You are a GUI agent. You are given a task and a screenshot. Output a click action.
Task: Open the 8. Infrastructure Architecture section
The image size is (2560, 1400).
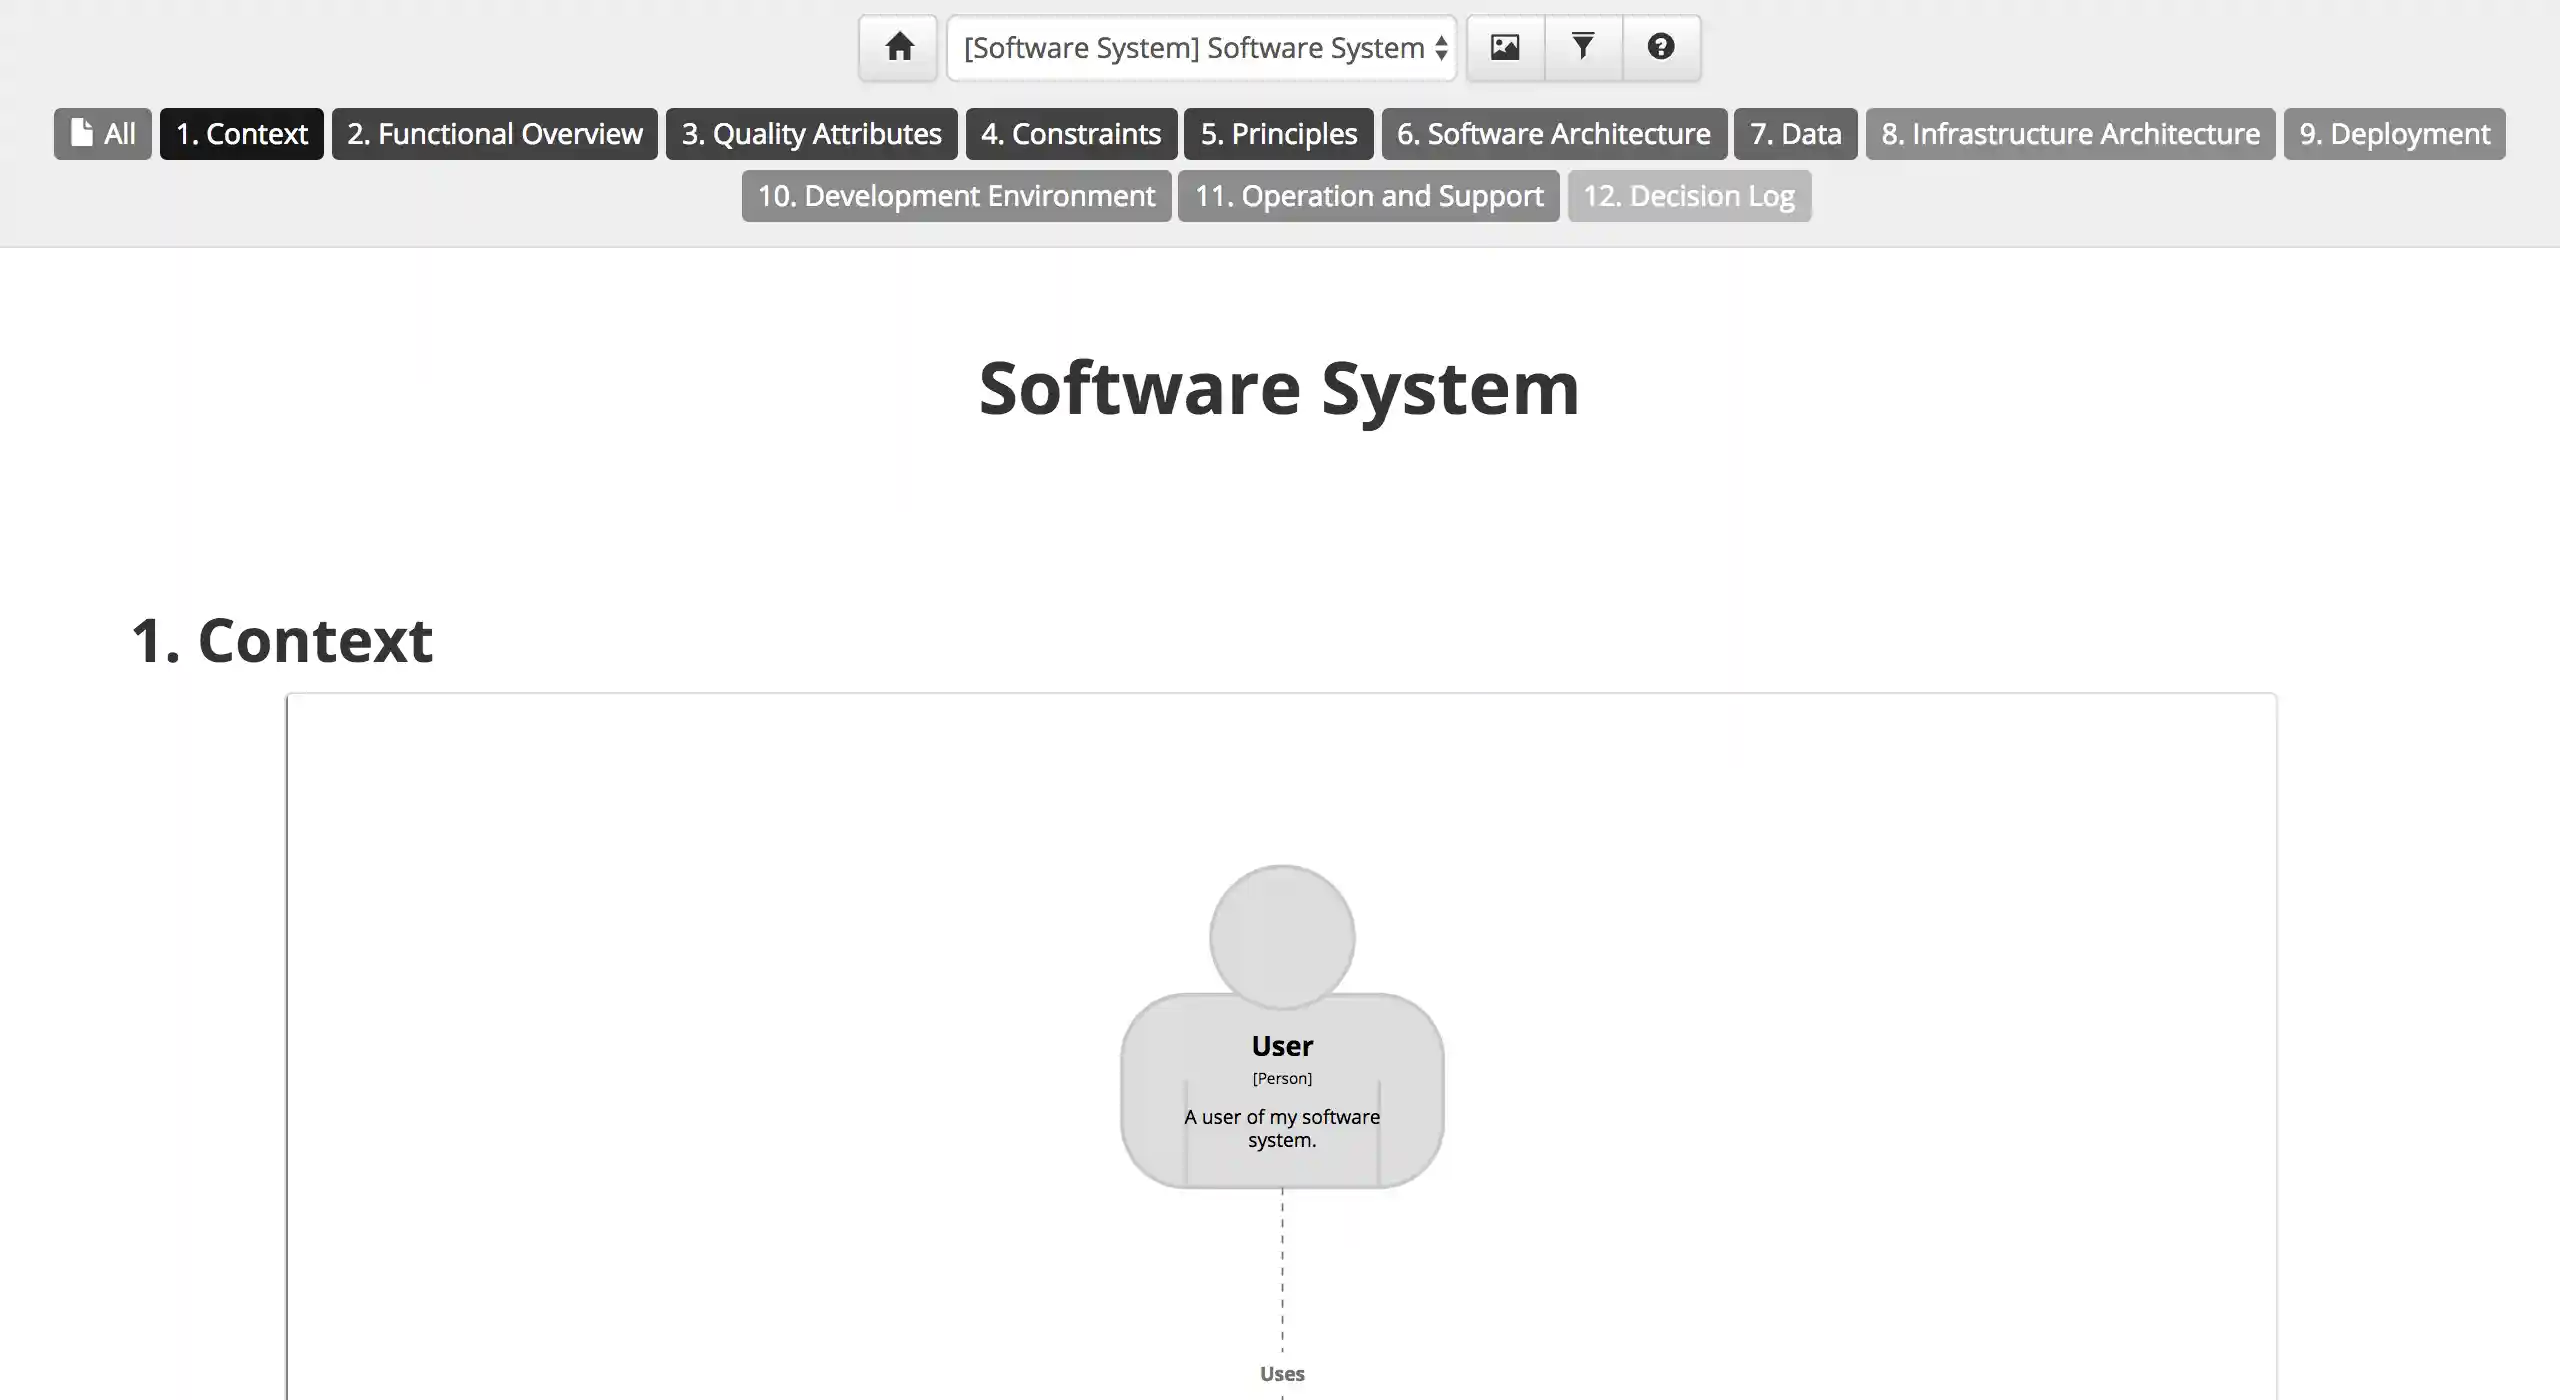click(2071, 133)
